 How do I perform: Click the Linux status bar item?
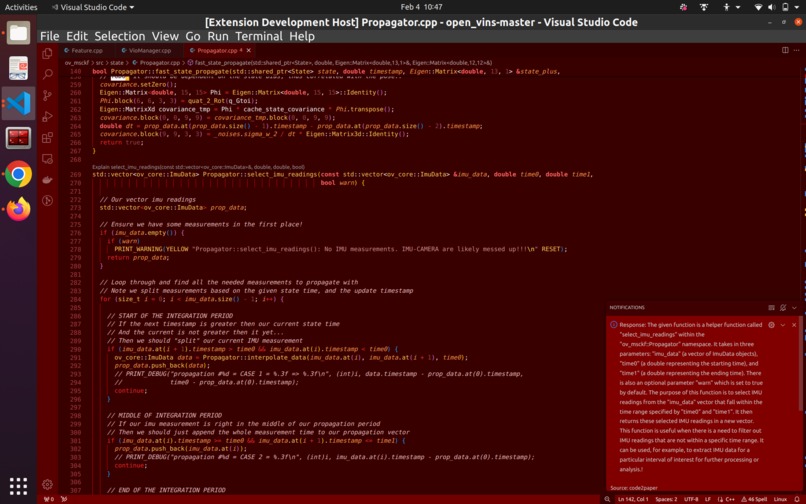pyautogui.click(x=780, y=499)
